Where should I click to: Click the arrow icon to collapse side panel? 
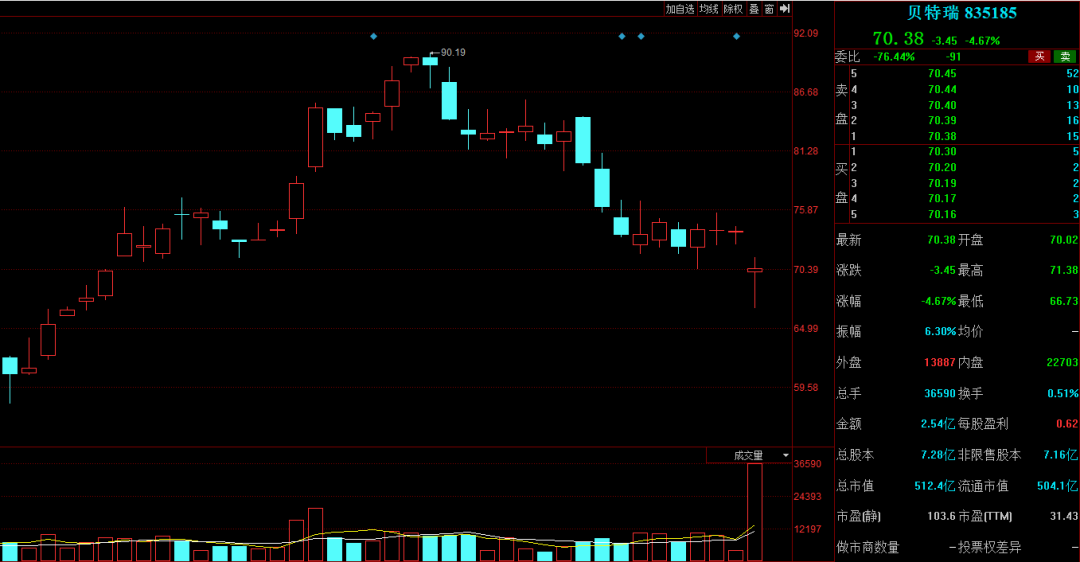point(785,9)
